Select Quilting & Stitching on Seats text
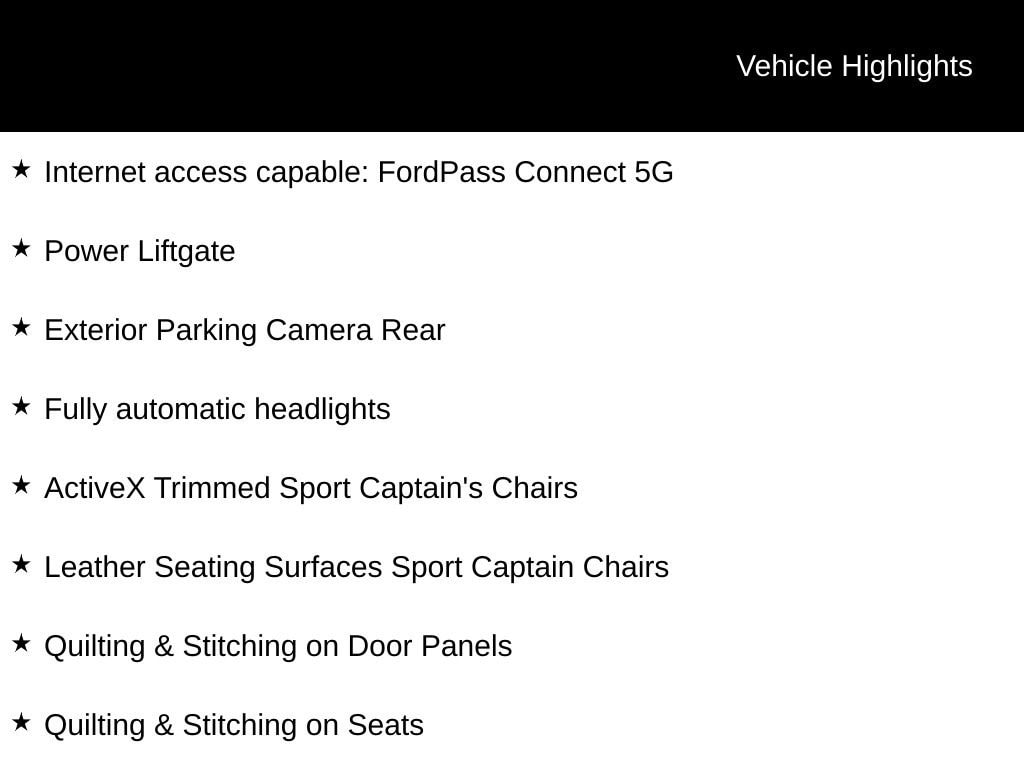Image resolution: width=1024 pixels, height=768 pixels. (234, 726)
